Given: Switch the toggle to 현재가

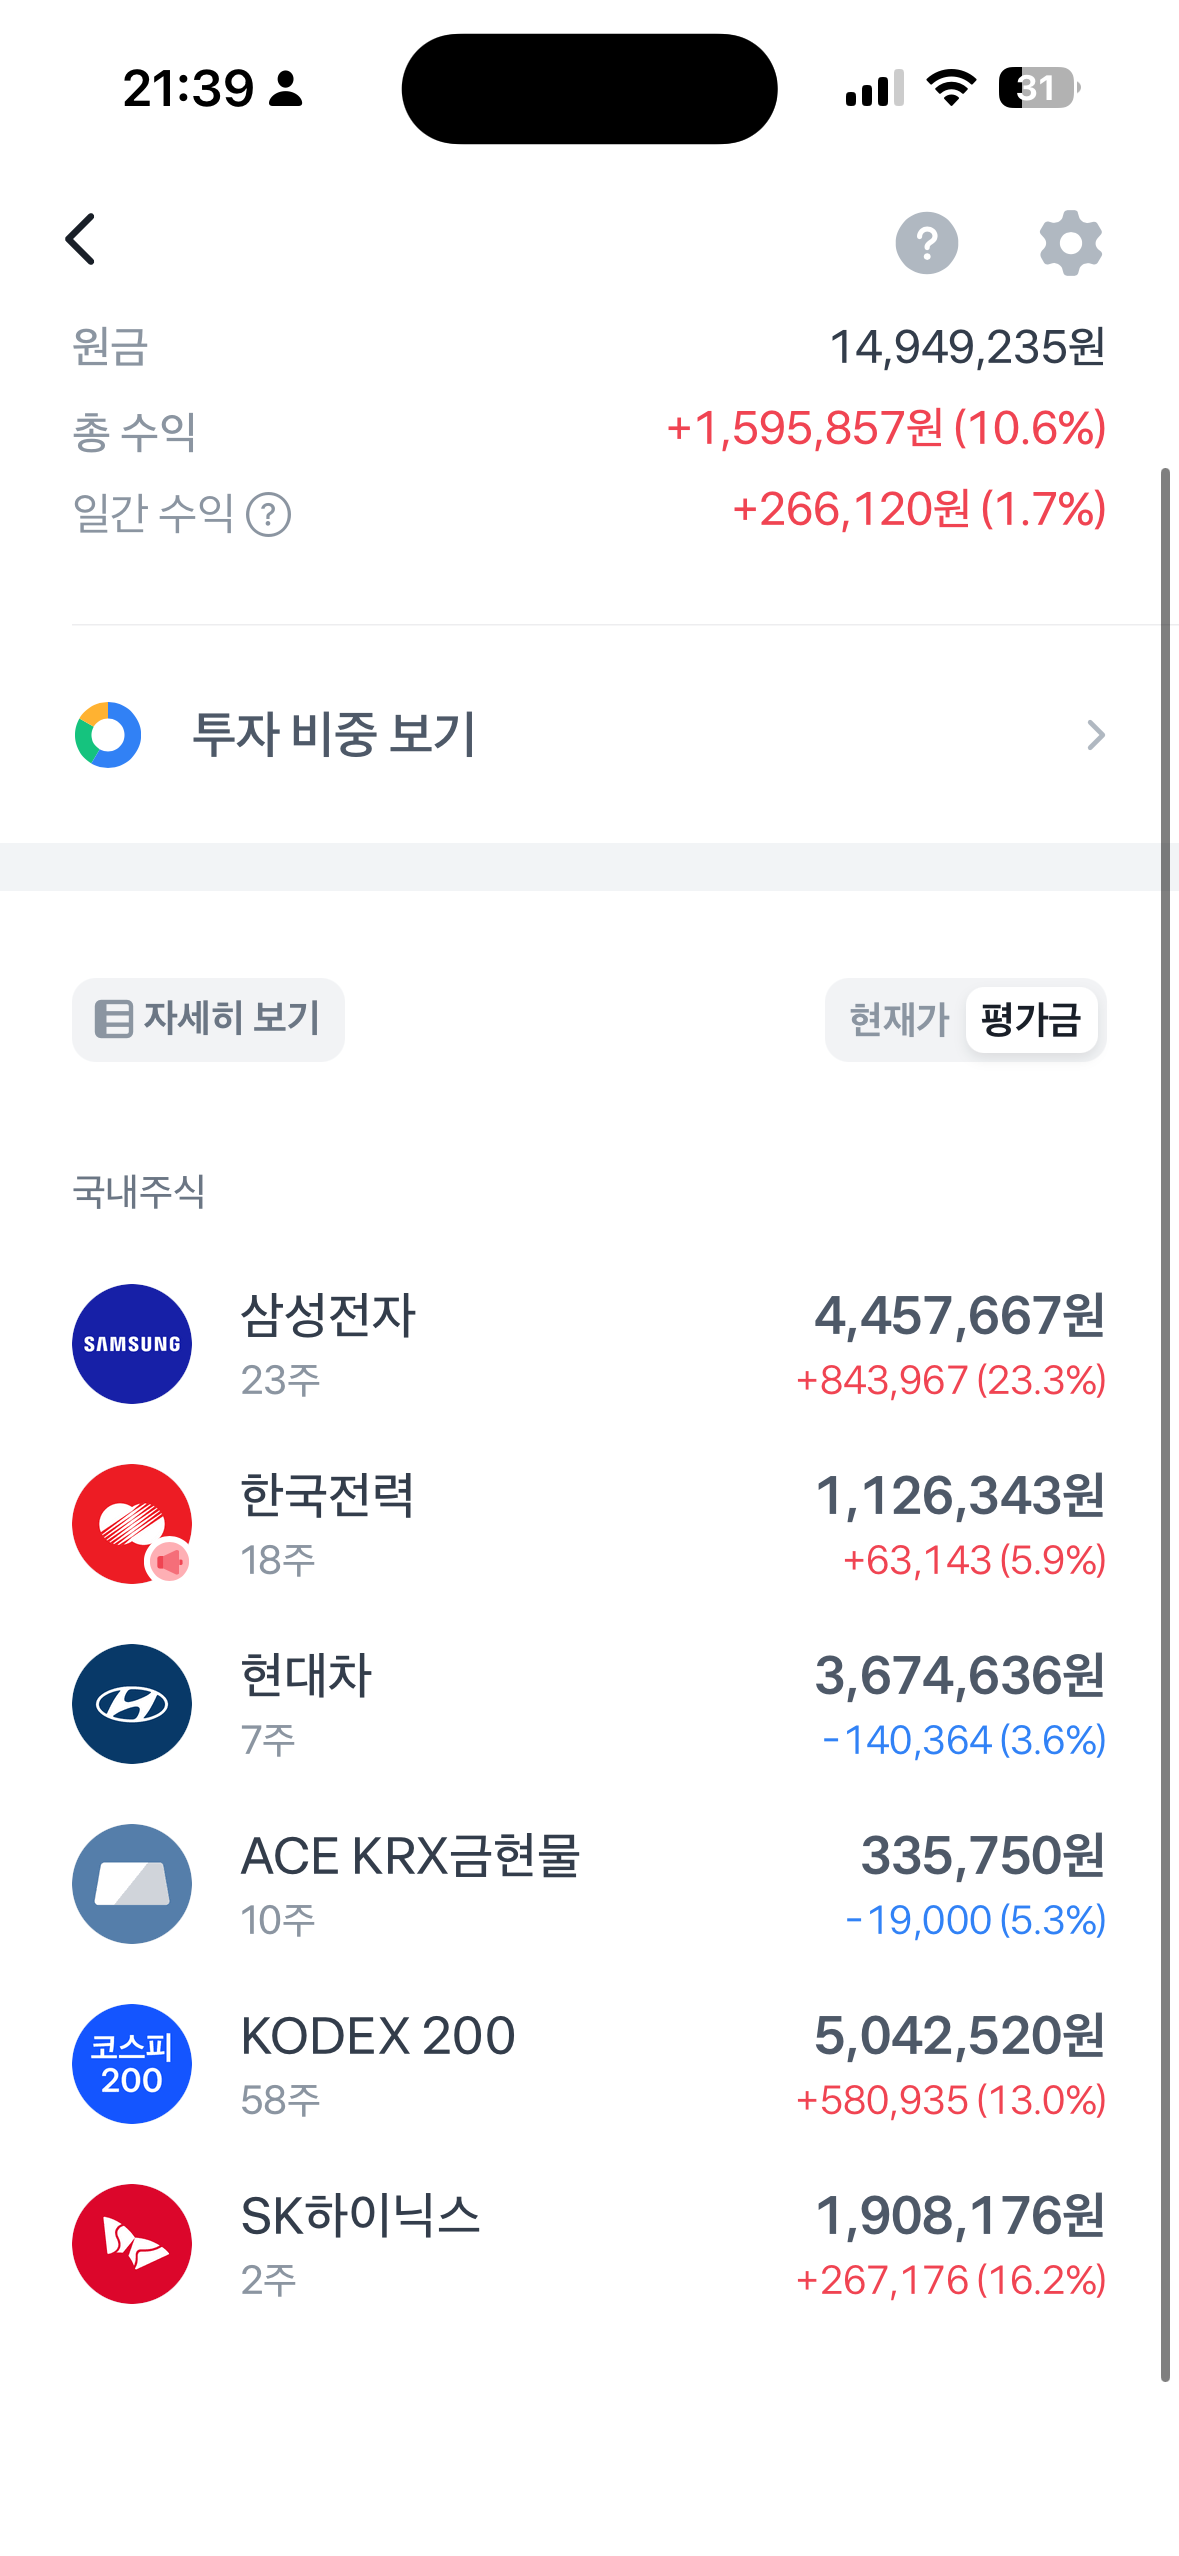Looking at the screenshot, I should [x=897, y=1020].
